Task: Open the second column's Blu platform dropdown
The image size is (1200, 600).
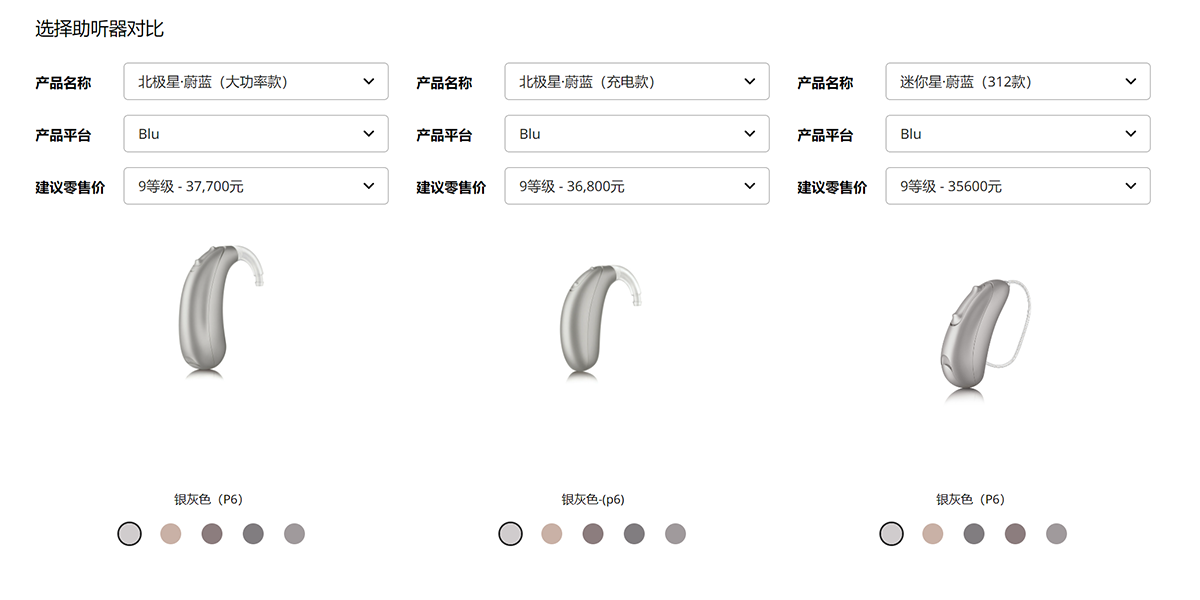Action: tap(637, 134)
